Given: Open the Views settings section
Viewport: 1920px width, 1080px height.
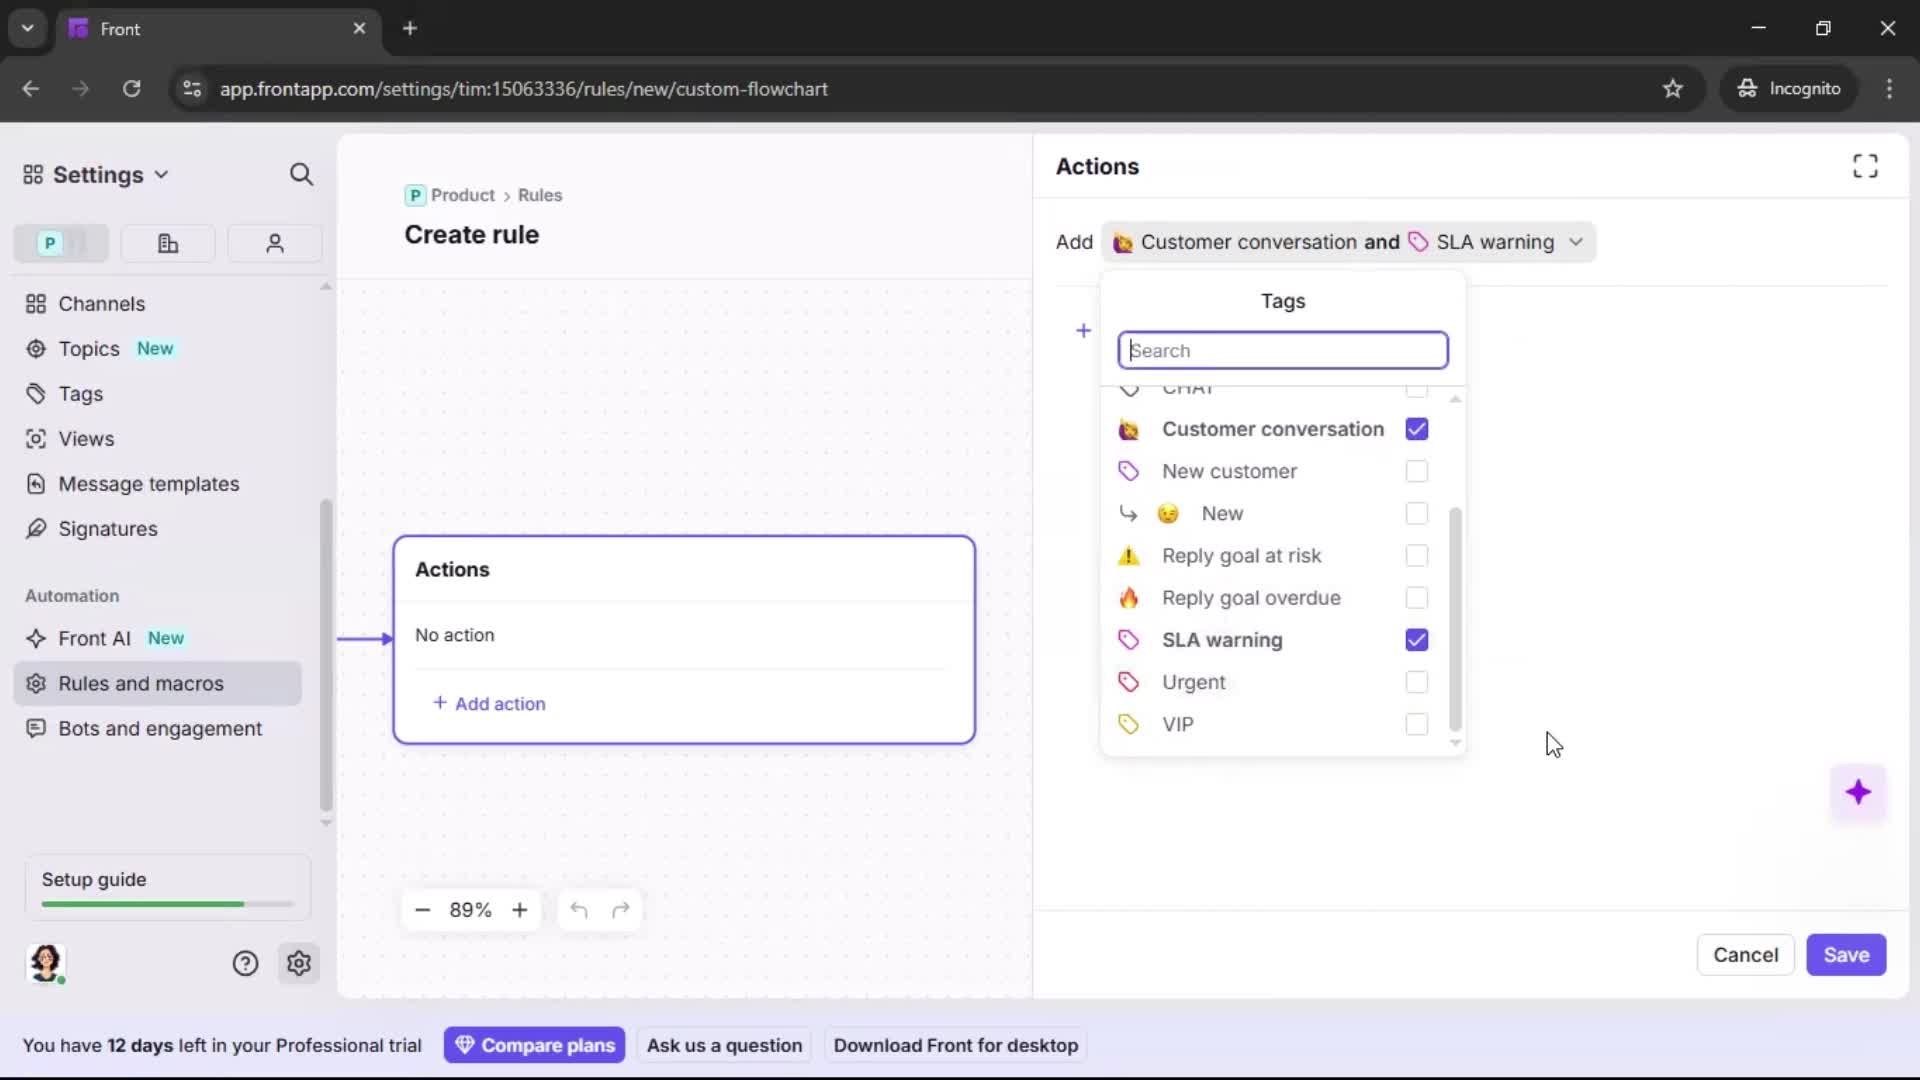Looking at the screenshot, I should (84, 439).
